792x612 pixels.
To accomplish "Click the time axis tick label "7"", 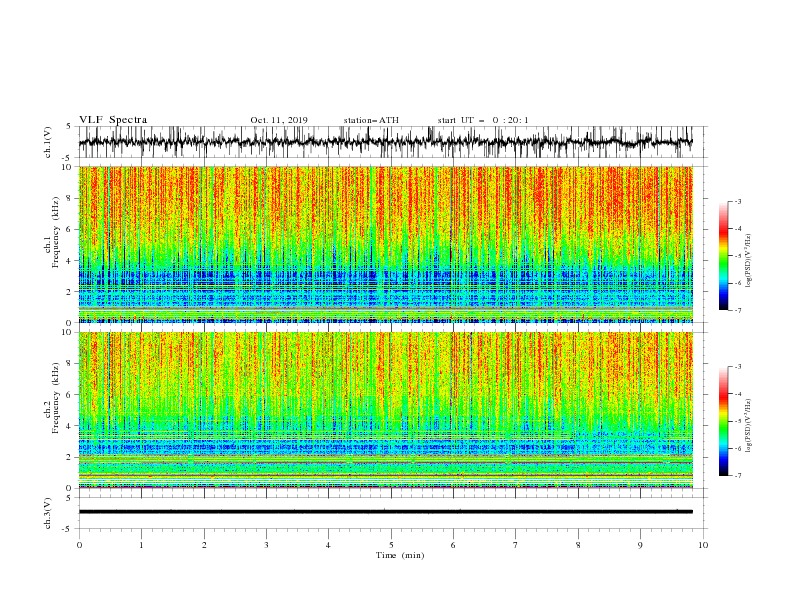I will click(x=516, y=545).
